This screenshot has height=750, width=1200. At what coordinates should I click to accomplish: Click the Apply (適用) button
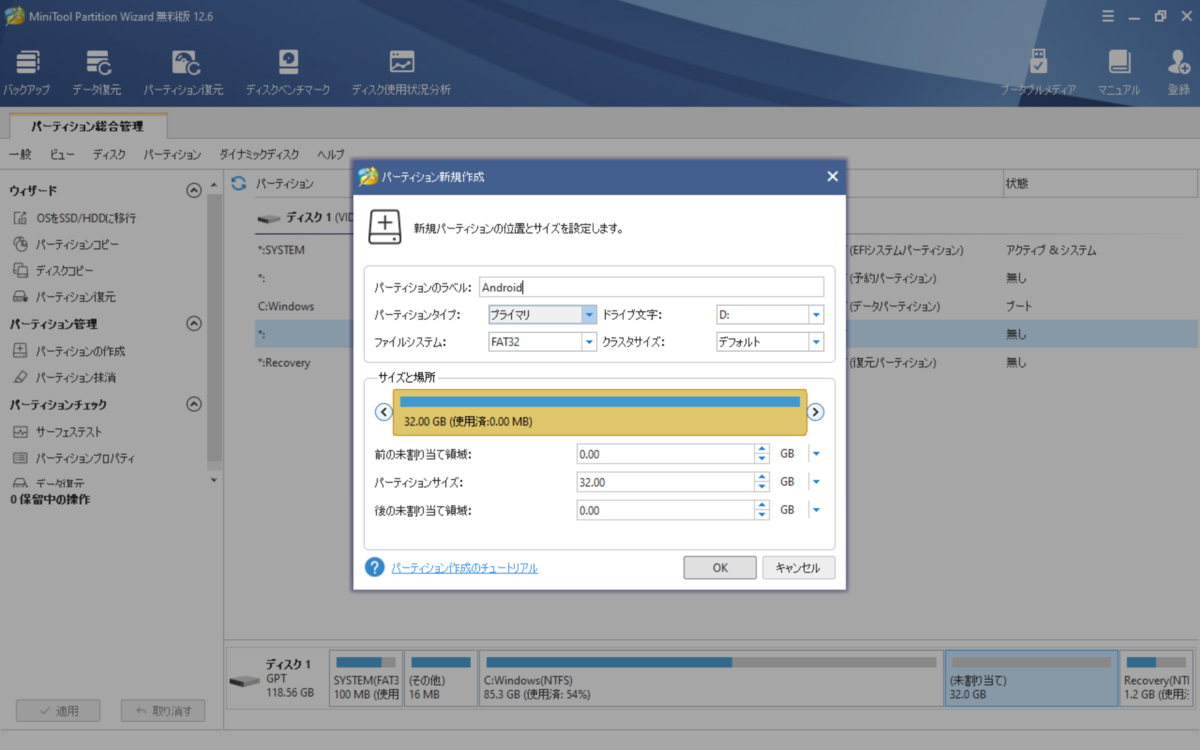[58, 711]
